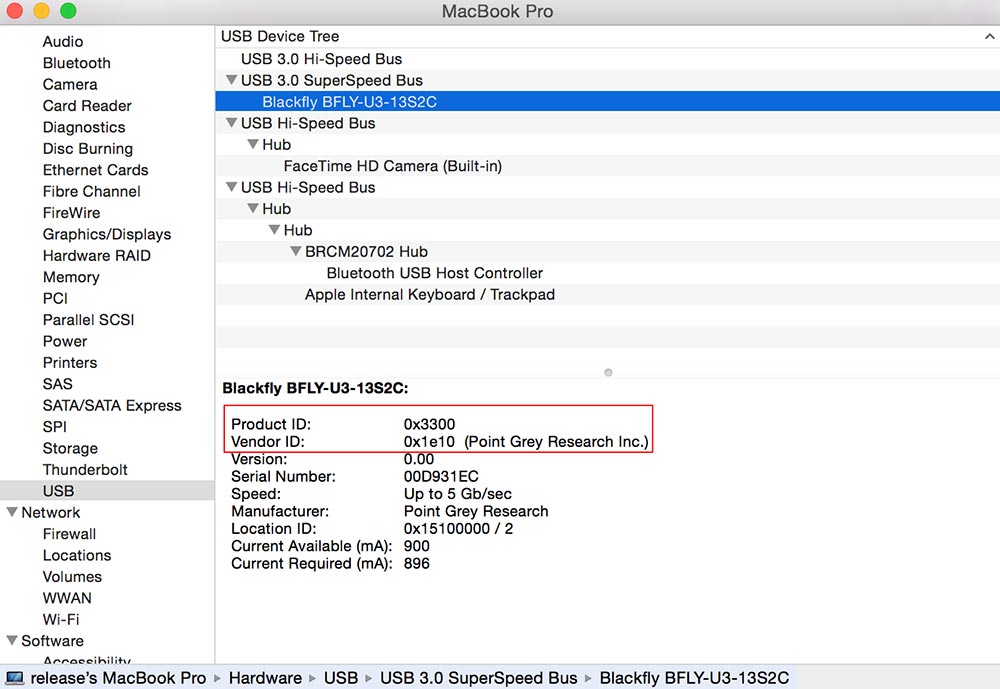Click the window's green zoom button
Screen dimensions: 1000x689
tap(68, 11)
